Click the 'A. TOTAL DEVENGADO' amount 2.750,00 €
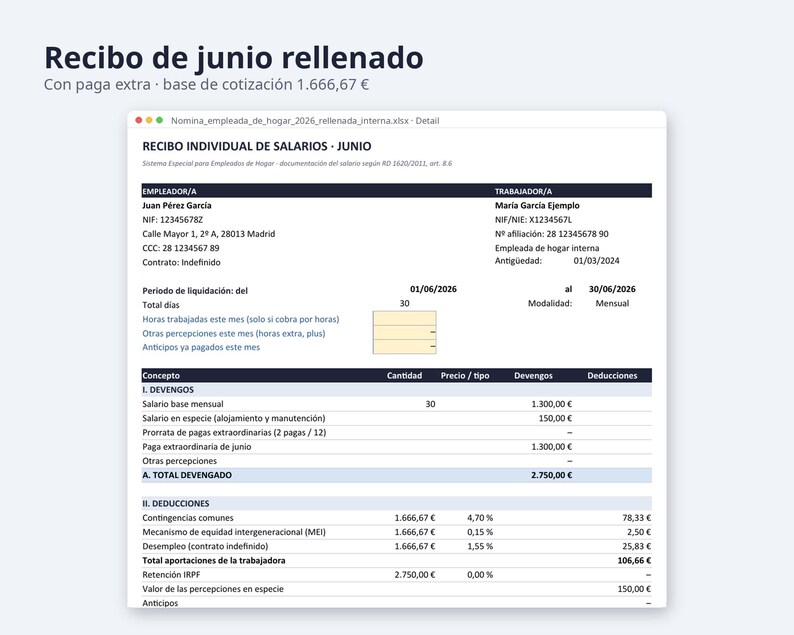This screenshot has height=635, width=794. tap(551, 475)
